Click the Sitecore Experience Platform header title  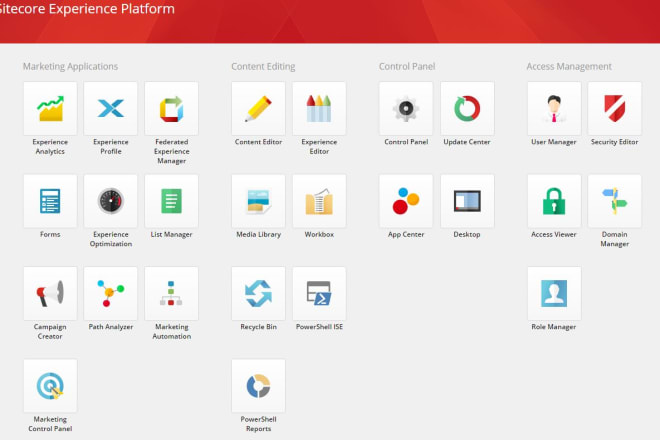[86, 8]
